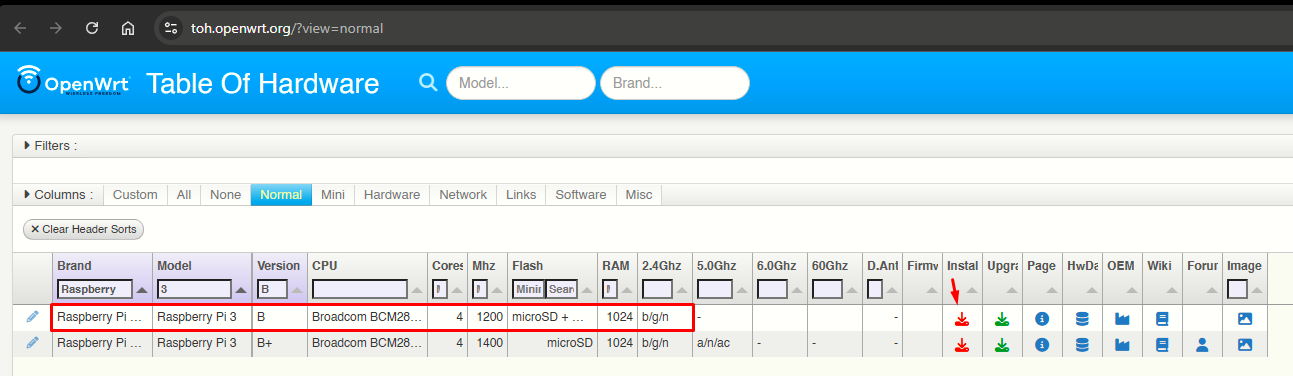Click the green upgrade download icon for Pi 3 B+

pos(1002,345)
